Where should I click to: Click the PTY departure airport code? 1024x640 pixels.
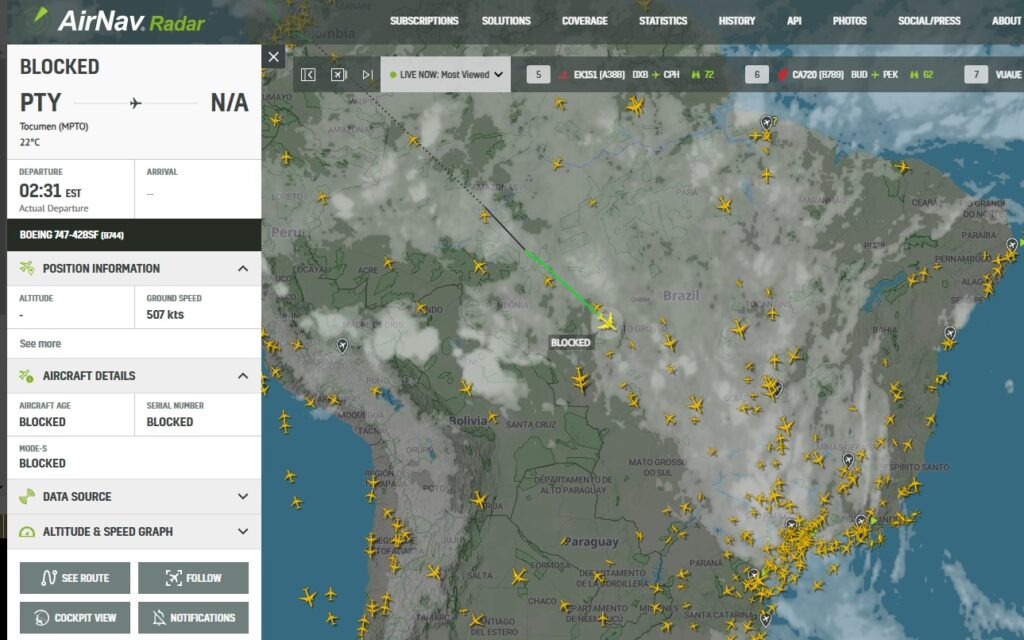click(x=40, y=103)
